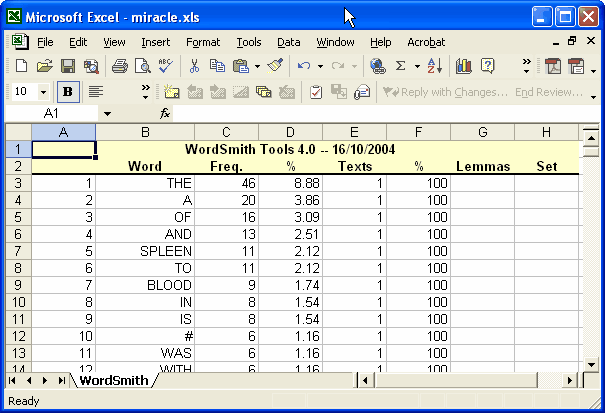The height and width of the screenshot is (413, 605).
Task: Expand the Name Box dropdown arrow
Action: [107, 114]
